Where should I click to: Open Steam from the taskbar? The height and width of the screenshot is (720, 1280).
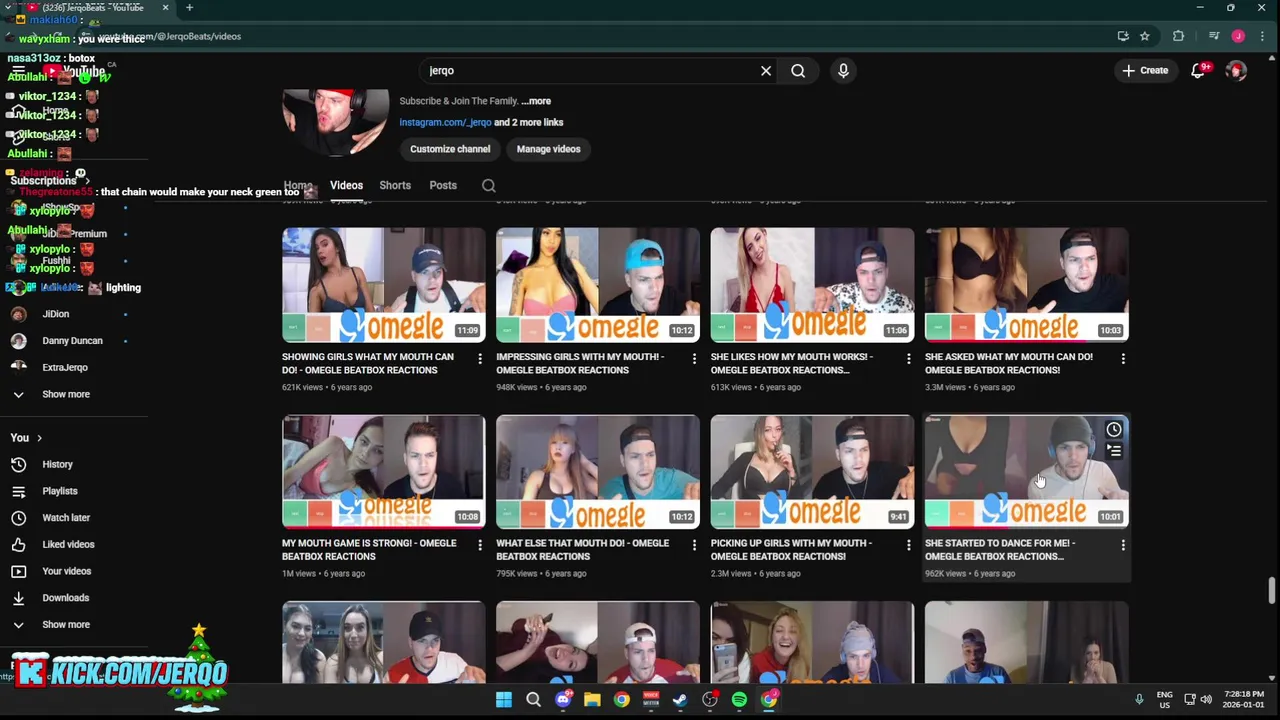click(x=680, y=700)
